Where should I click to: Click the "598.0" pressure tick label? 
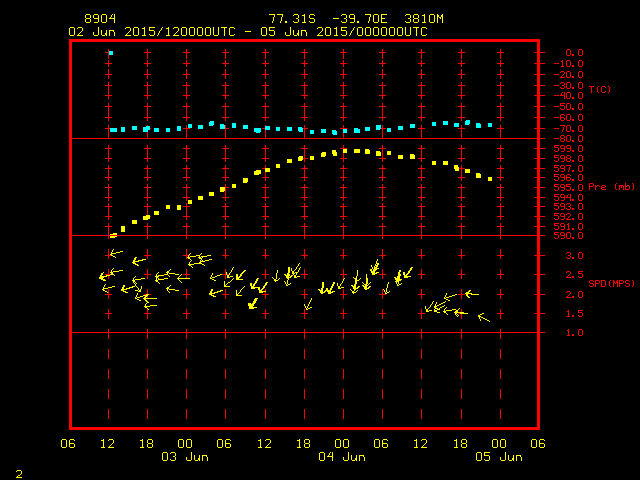pos(569,158)
